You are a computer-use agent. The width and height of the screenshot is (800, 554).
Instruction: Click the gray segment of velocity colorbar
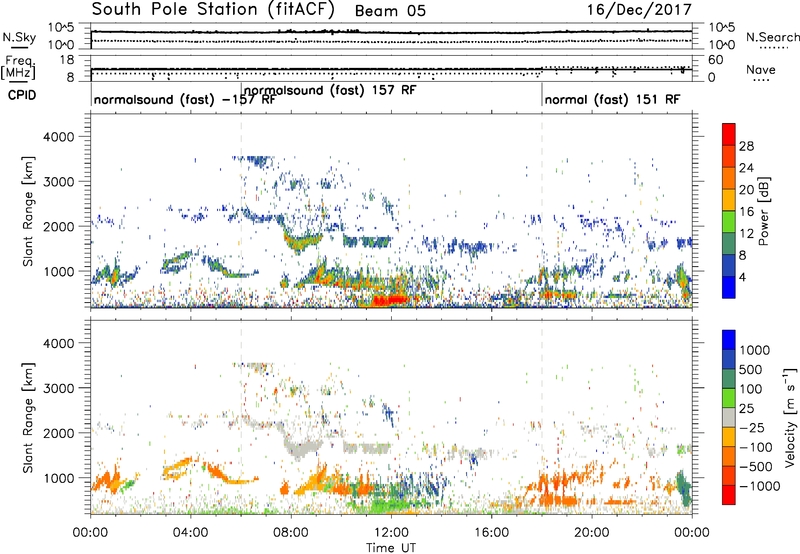pyautogui.click(x=729, y=417)
